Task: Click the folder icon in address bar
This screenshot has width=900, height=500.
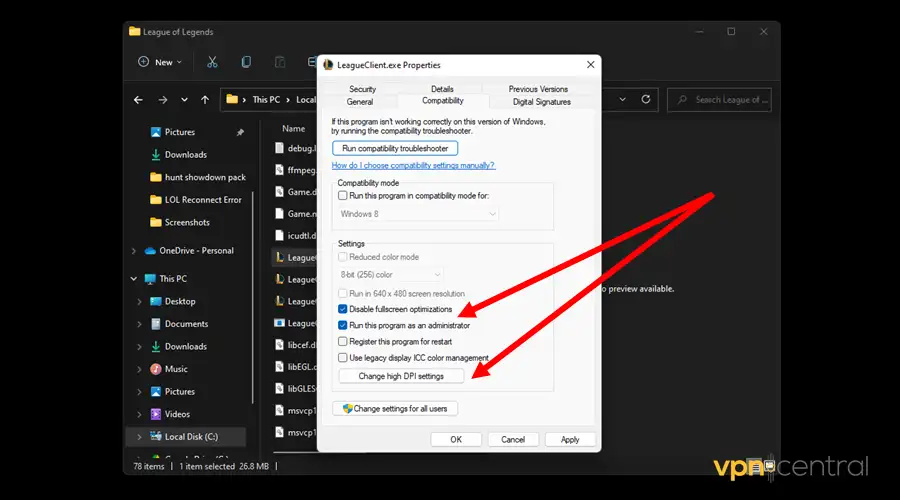Action: [x=232, y=99]
